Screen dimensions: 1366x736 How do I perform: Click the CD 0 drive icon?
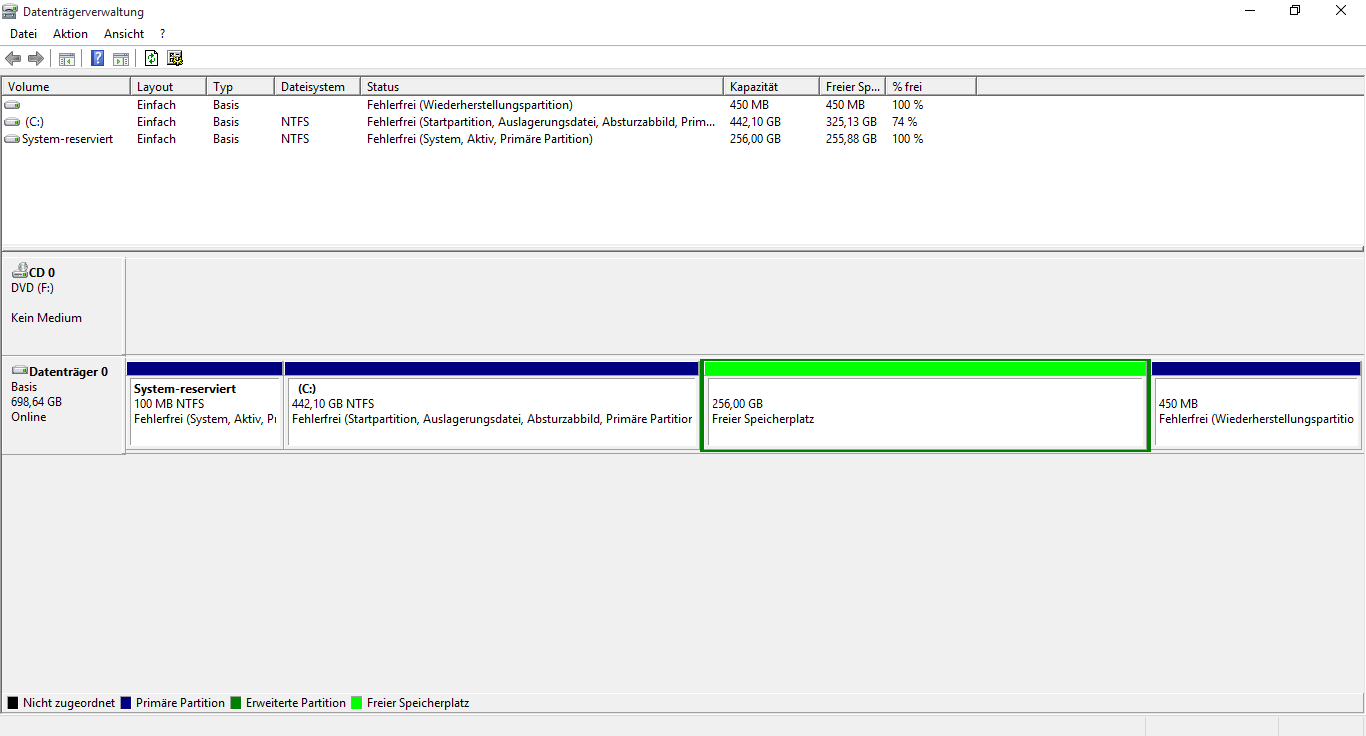[x=19, y=271]
